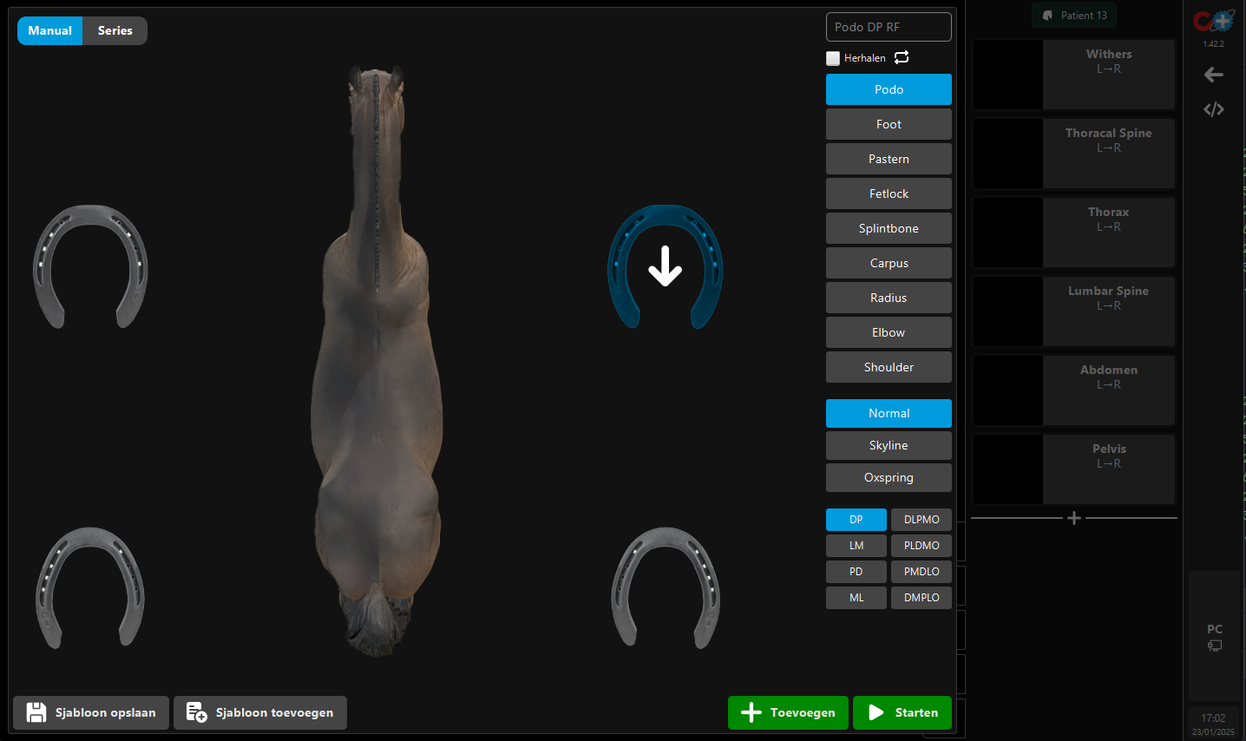This screenshot has width=1246, height=741.
Task: Switch to the Series tab
Action: tap(115, 31)
